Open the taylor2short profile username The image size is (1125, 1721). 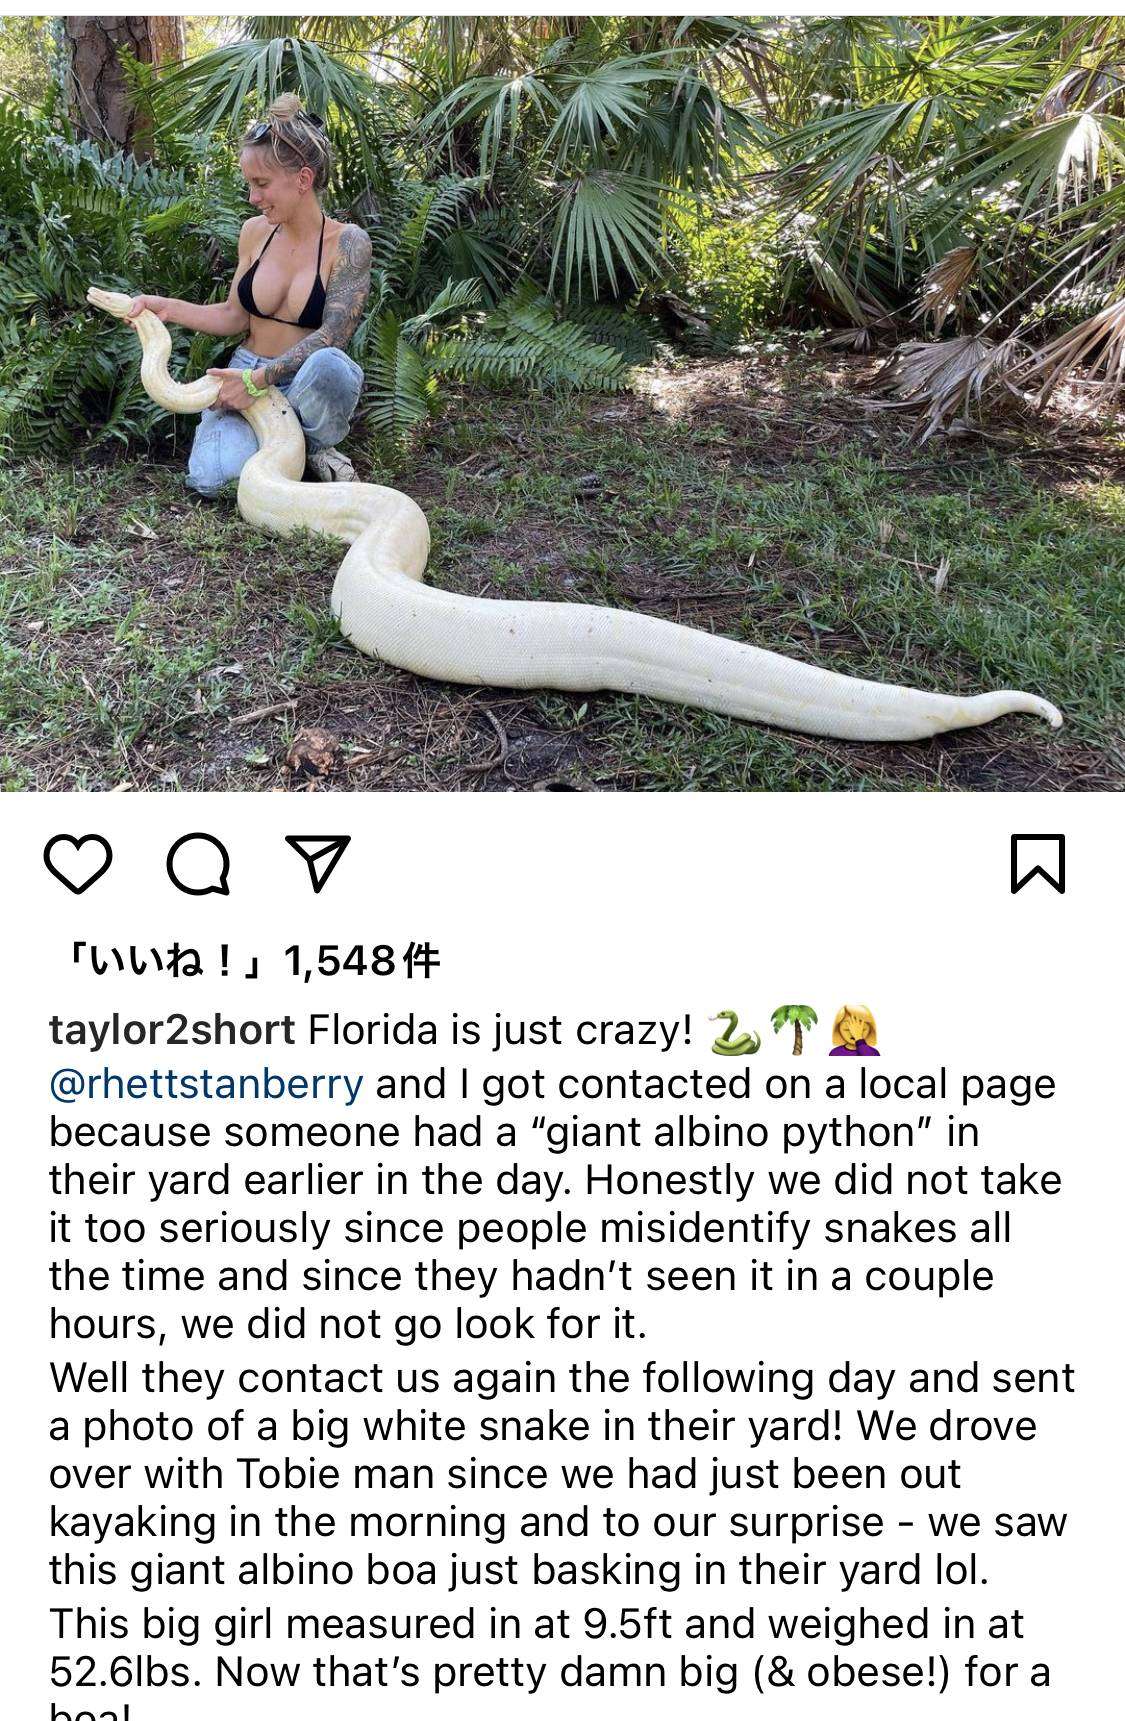172,1030
